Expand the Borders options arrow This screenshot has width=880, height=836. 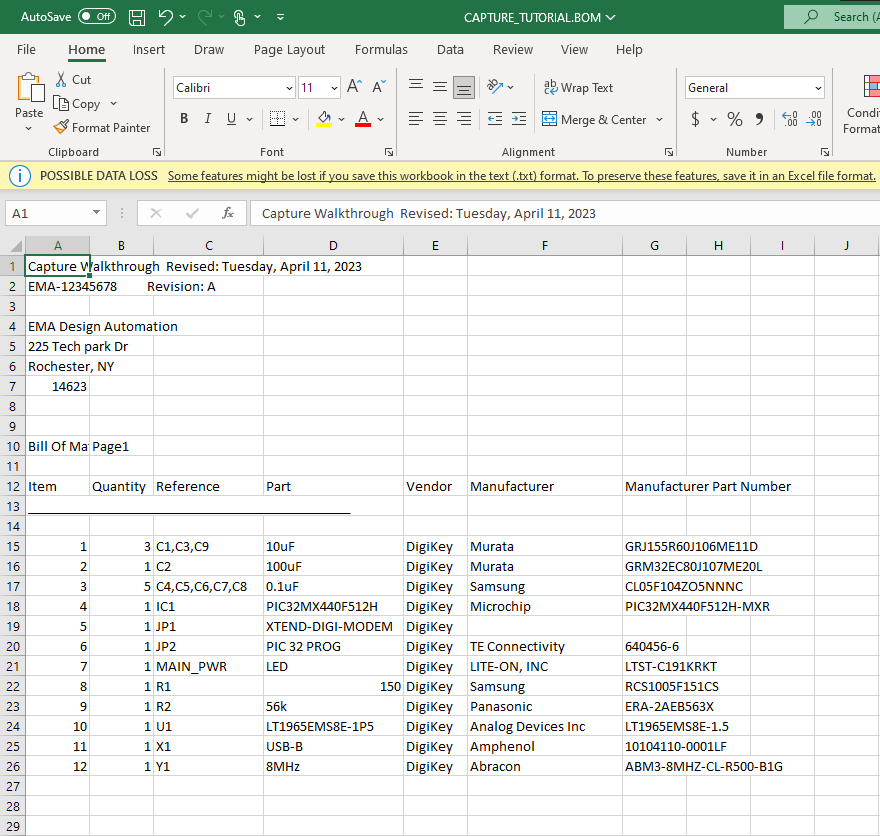pos(296,120)
